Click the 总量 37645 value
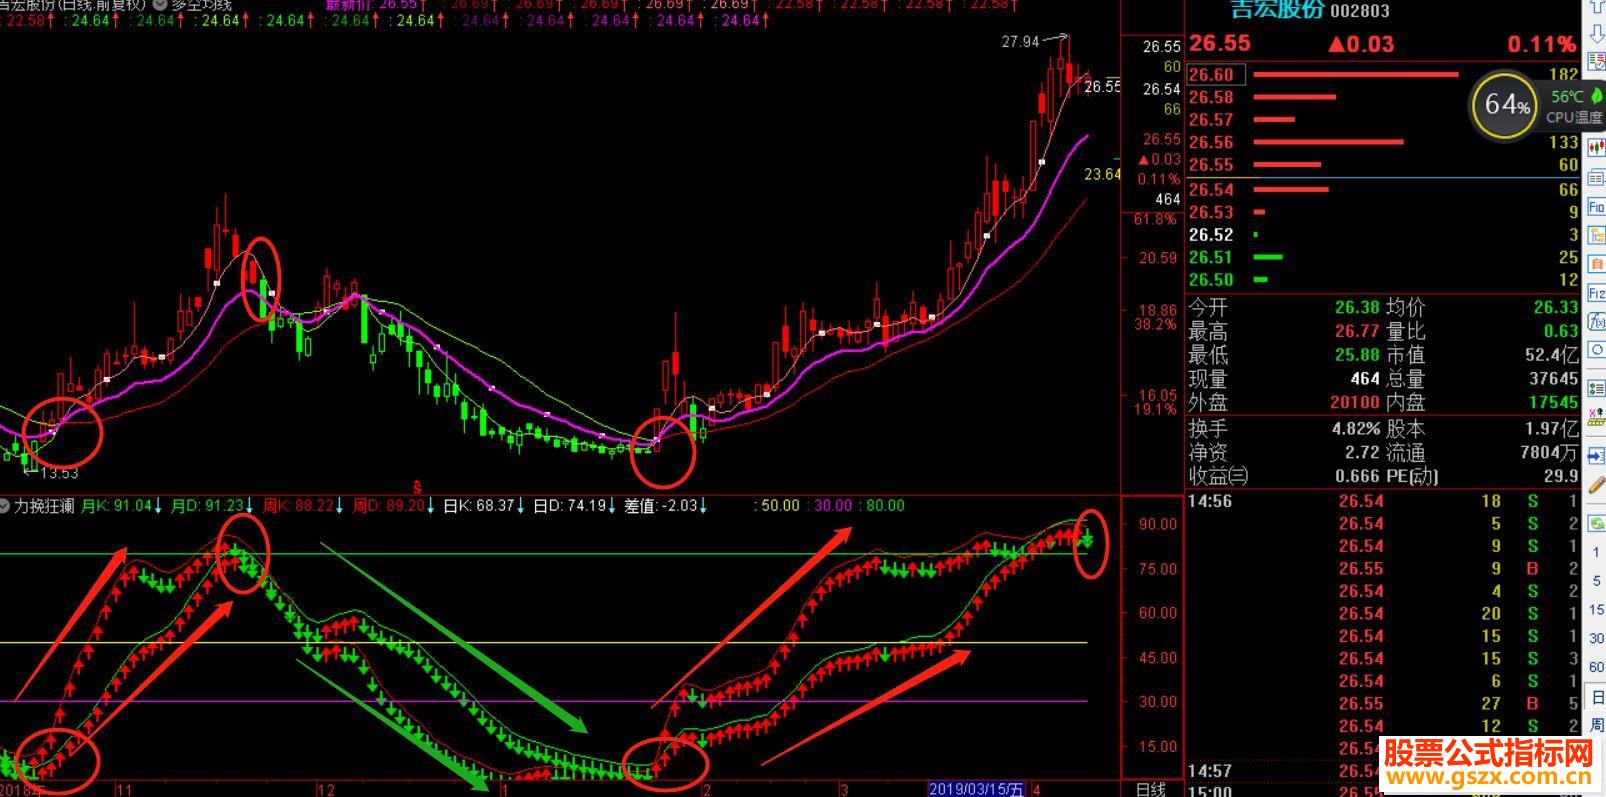This screenshot has height=797, width=1606. click(1554, 379)
